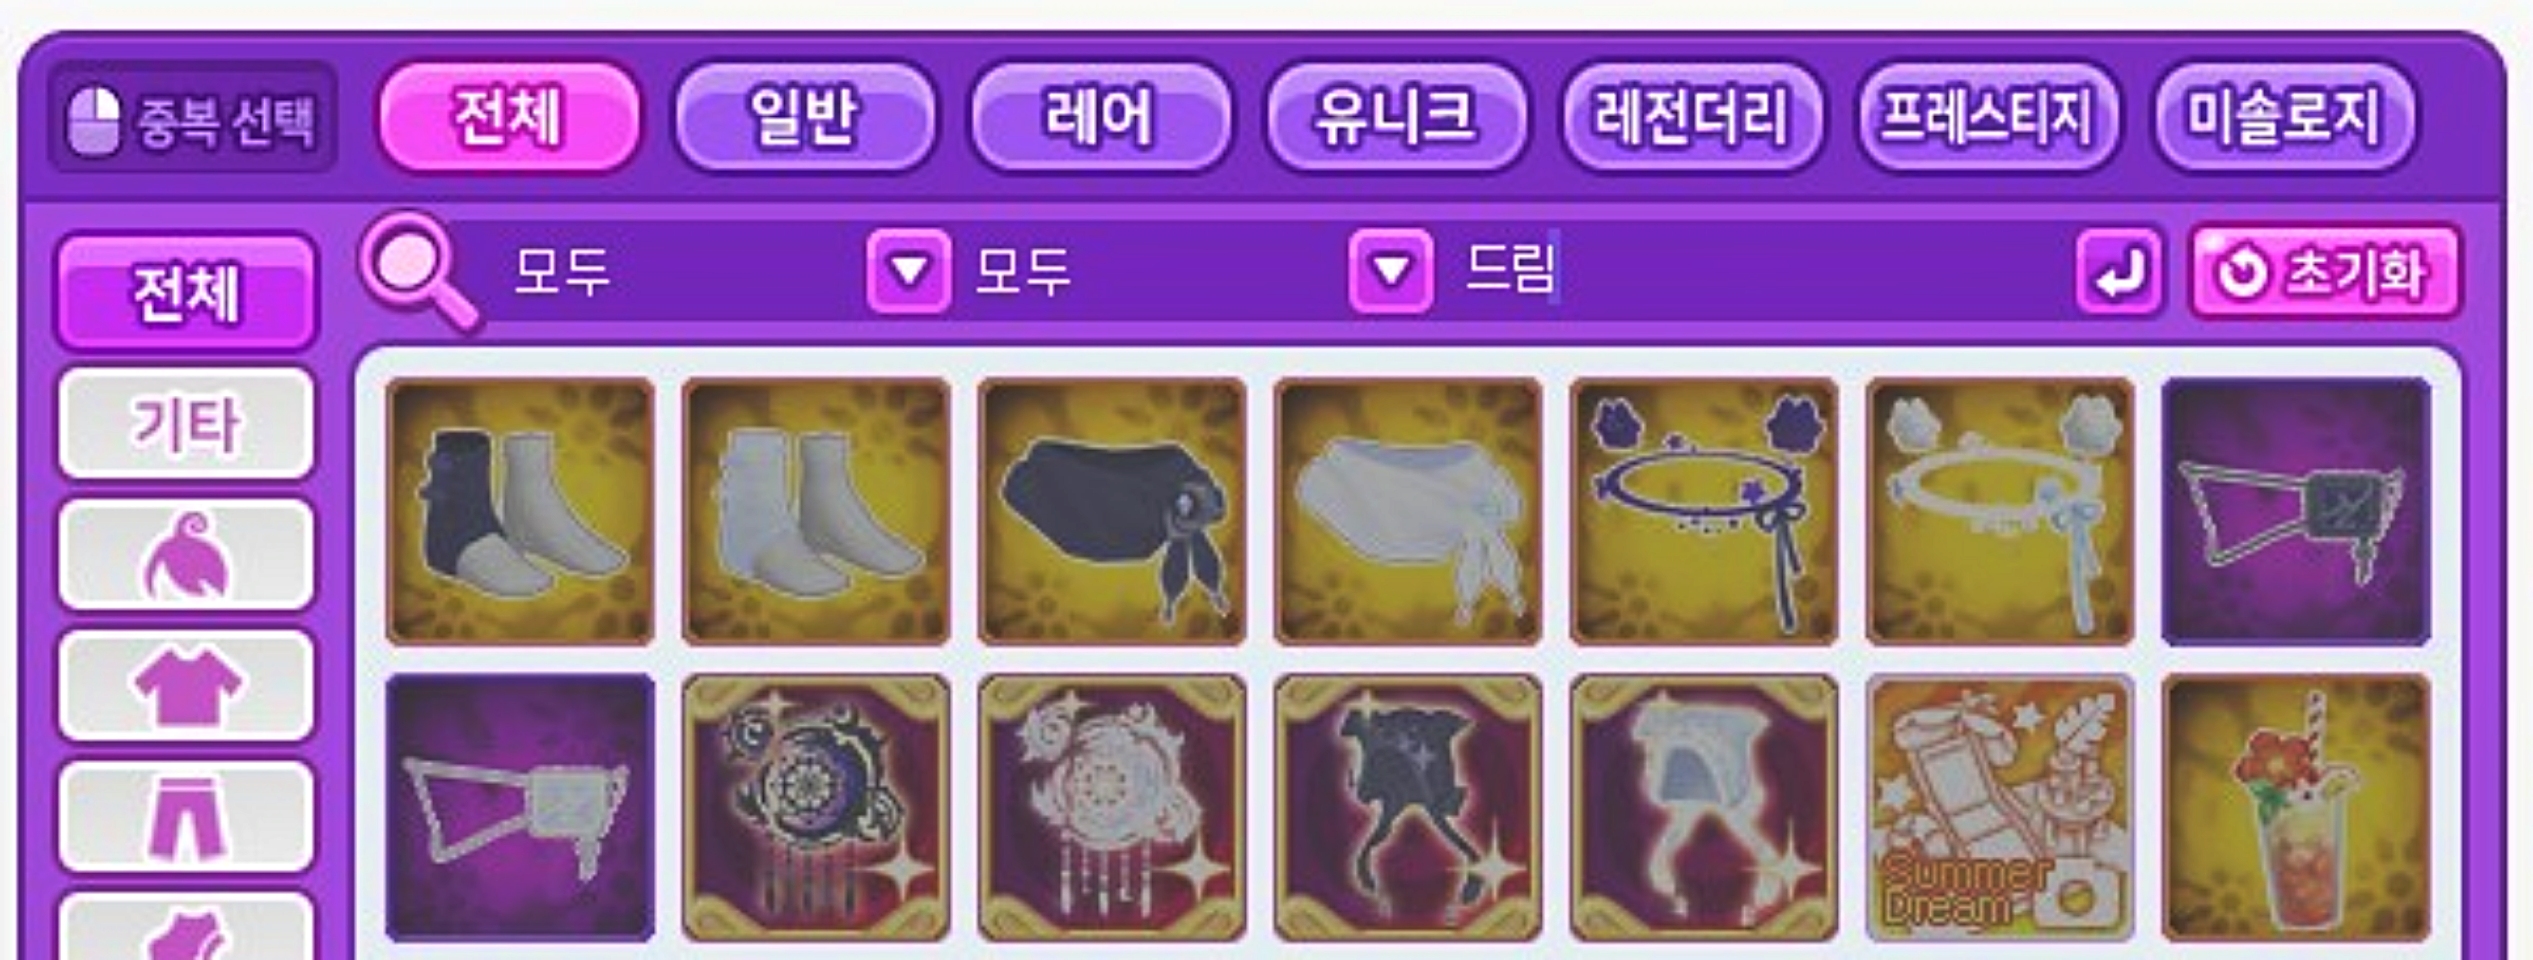This screenshot has width=2533, height=960.
Task: Select the shirt category icon in sidebar
Action: 186,686
